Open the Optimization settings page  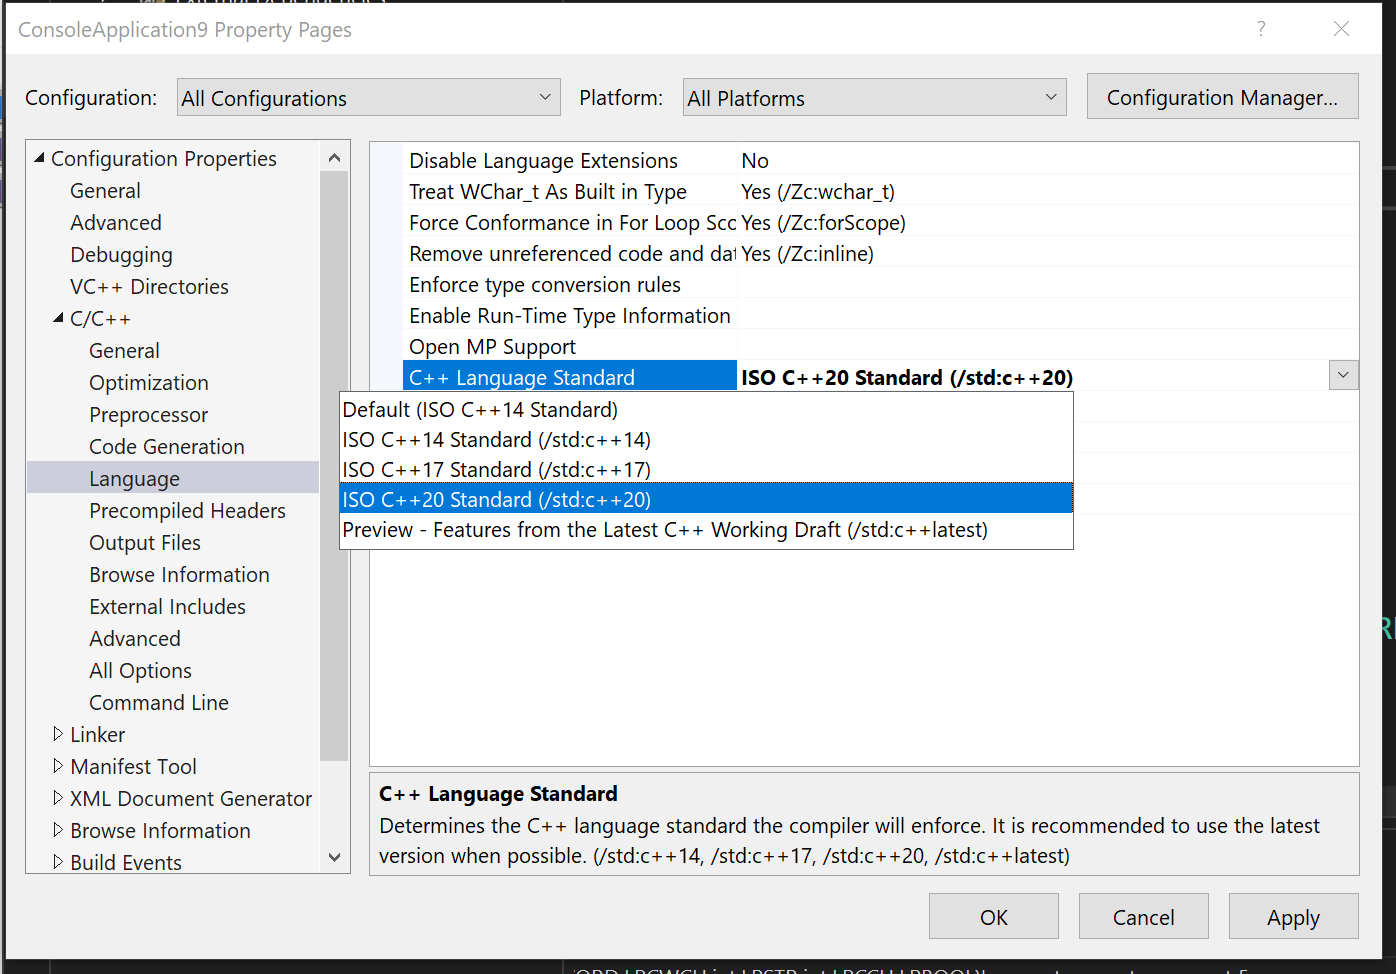click(148, 382)
